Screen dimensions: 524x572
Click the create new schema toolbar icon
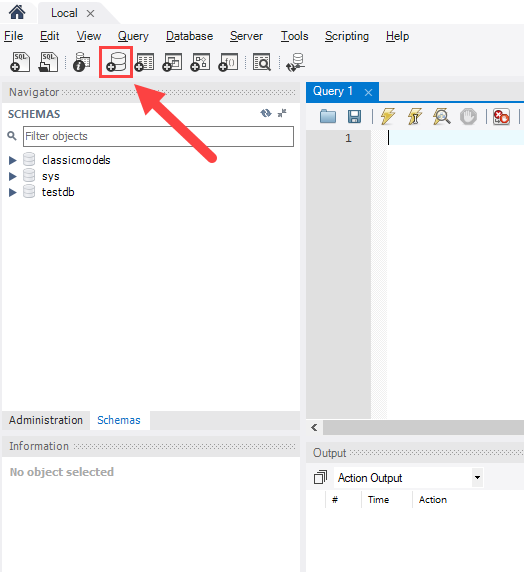116,62
